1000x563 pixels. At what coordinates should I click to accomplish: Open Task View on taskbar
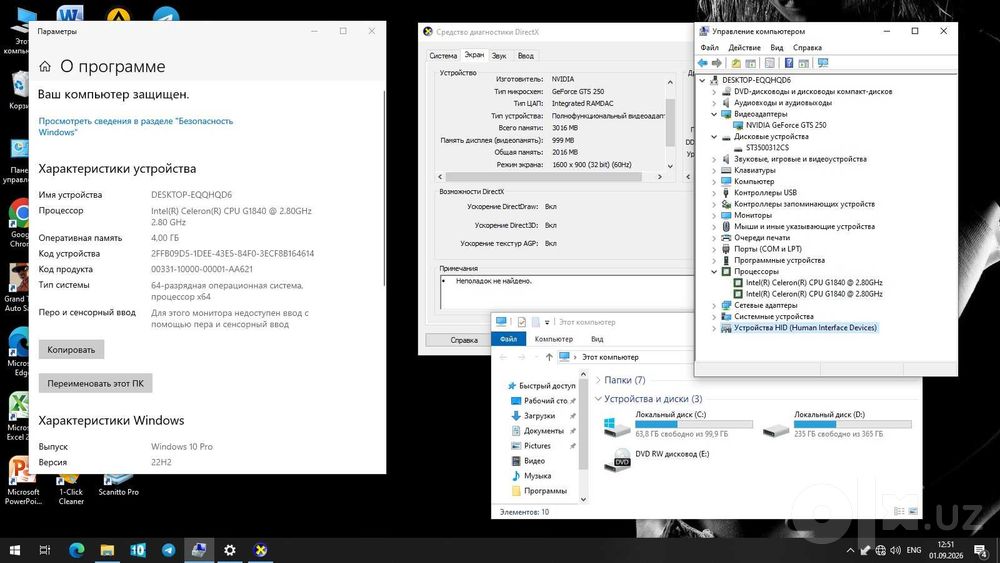pos(45,550)
